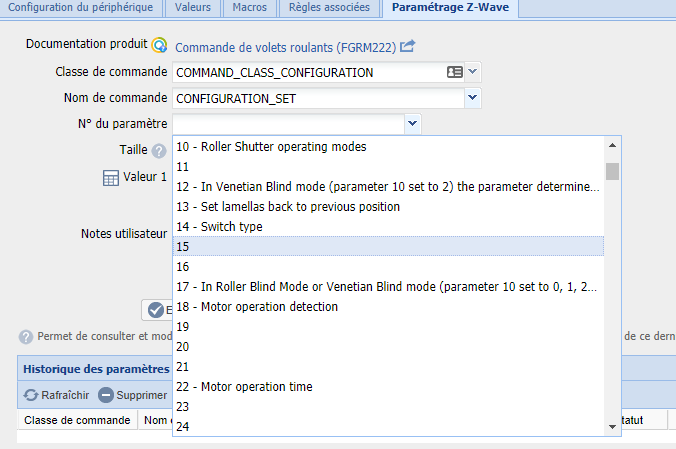
Task: Expand the Nom de commande dropdown
Action: pos(473,97)
